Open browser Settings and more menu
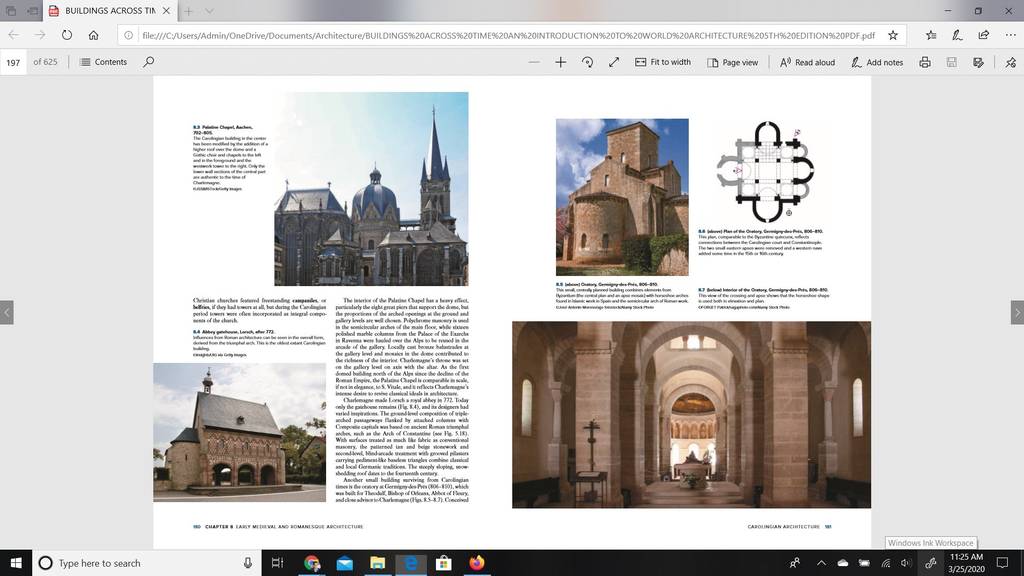The height and width of the screenshot is (576, 1024). tap(1010, 35)
